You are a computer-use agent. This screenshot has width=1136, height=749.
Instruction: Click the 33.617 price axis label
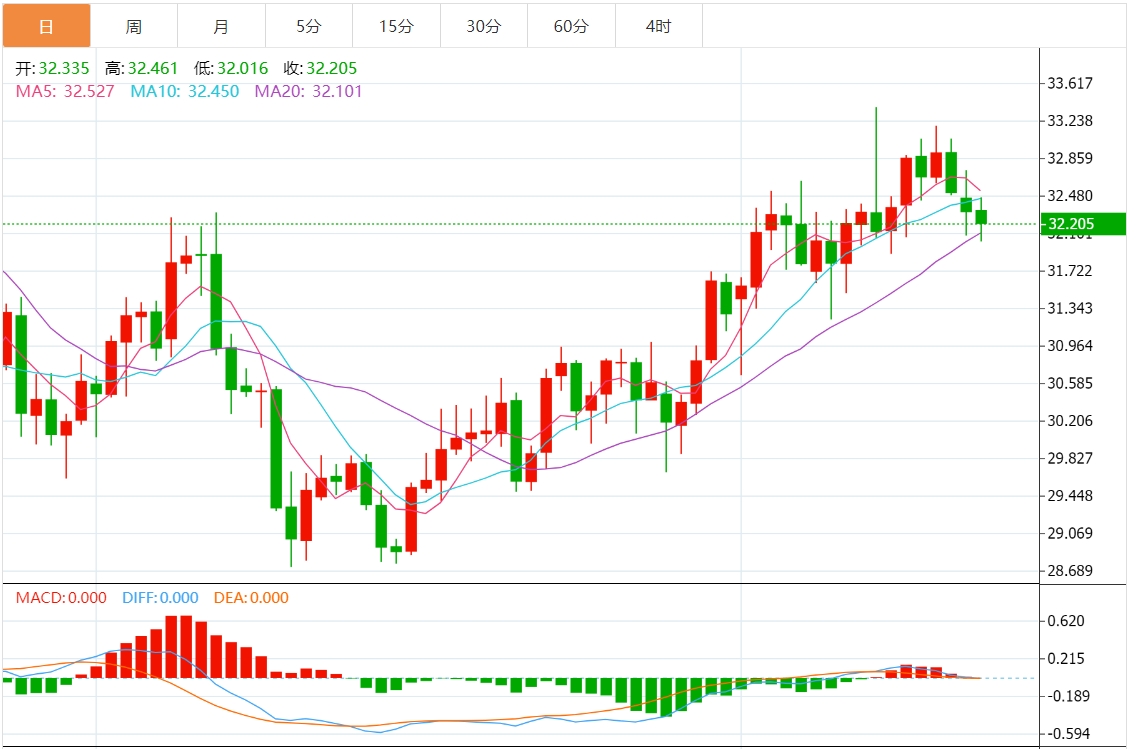click(x=1069, y=83)
